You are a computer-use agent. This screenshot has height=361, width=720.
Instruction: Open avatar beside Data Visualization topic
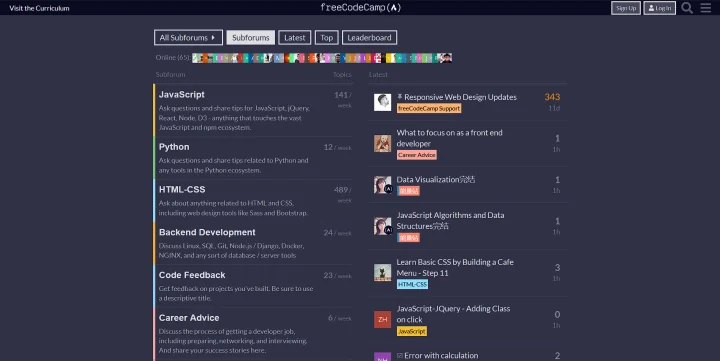point(382,185)
